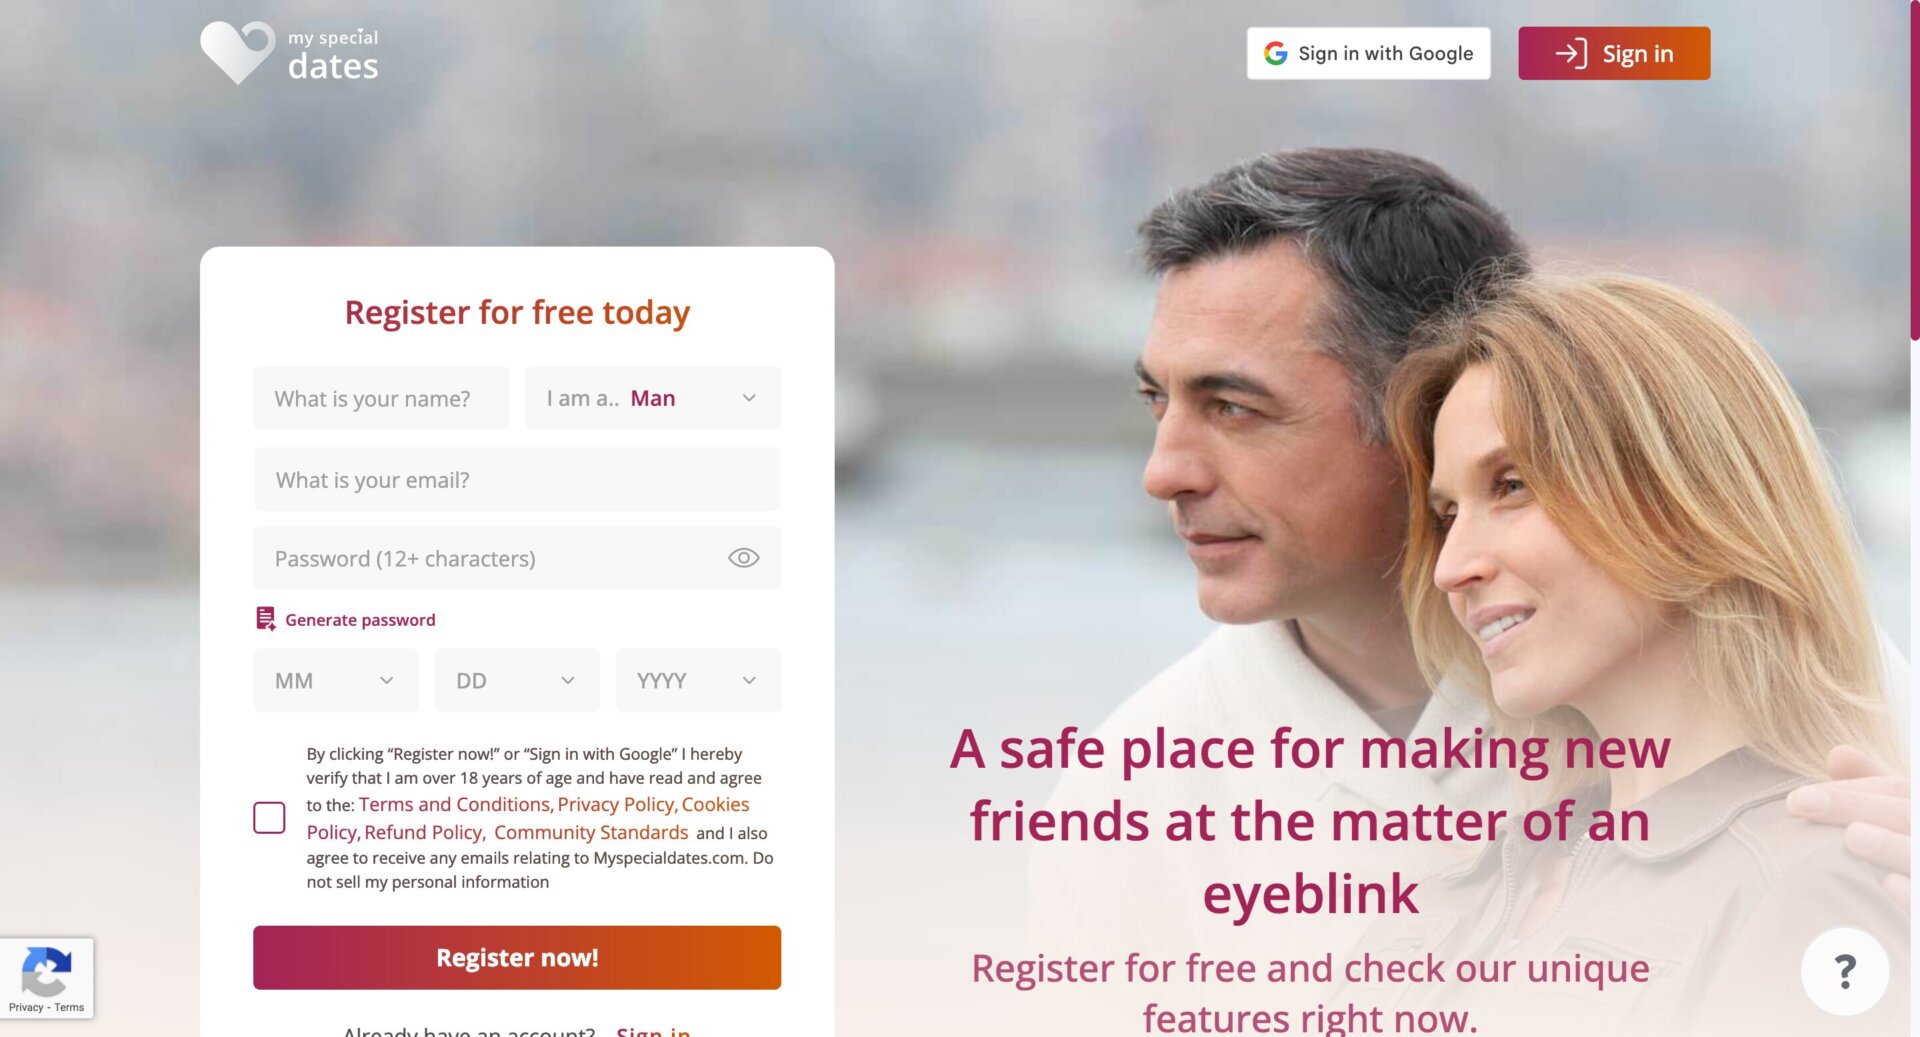This screenshot has width=1920, height=1037.
Task: Check the terms agreement checkbox
Action: coord(269,818)
